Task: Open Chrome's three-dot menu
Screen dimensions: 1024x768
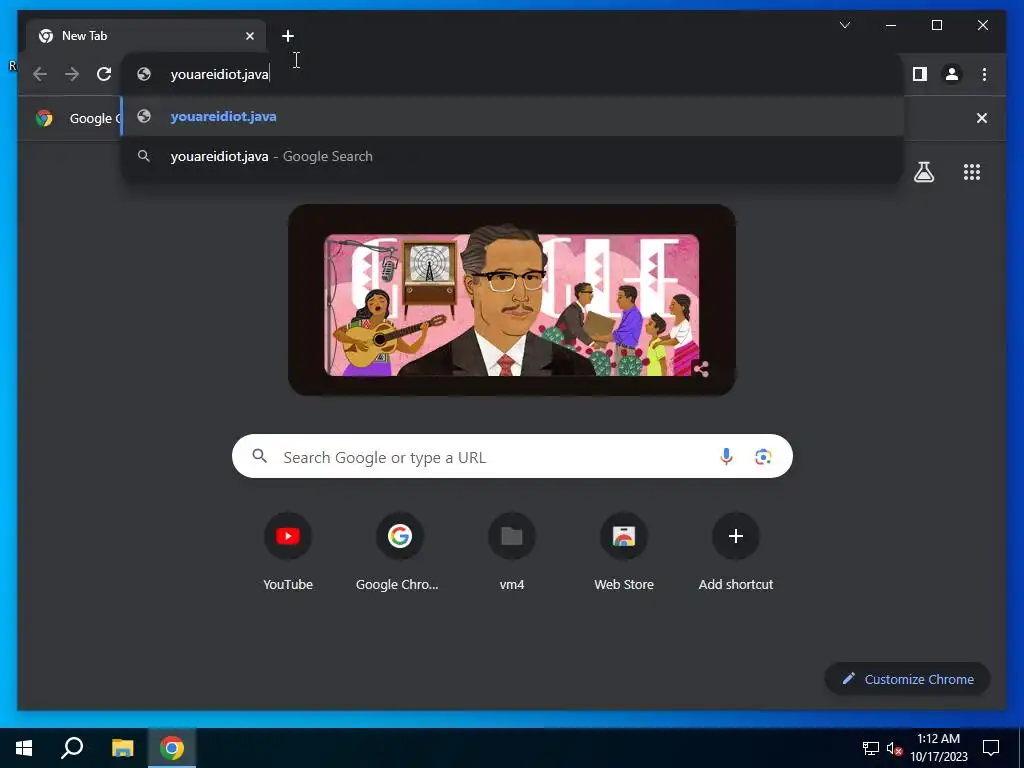Action: coord(984,74)
